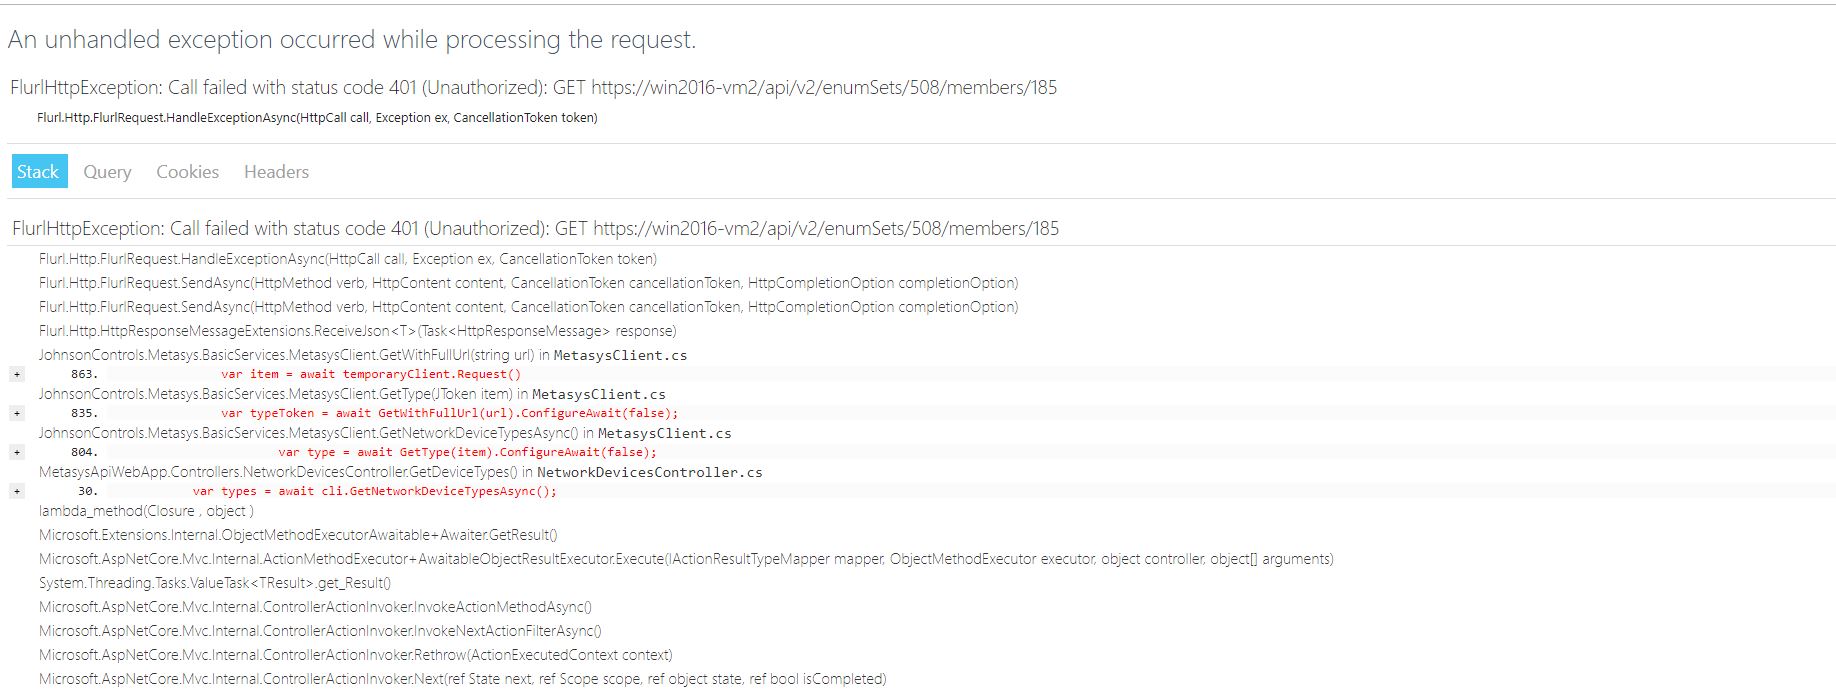
Task: Switch to the Query tab
Action: pyautogui.click(x=106, y=171)
